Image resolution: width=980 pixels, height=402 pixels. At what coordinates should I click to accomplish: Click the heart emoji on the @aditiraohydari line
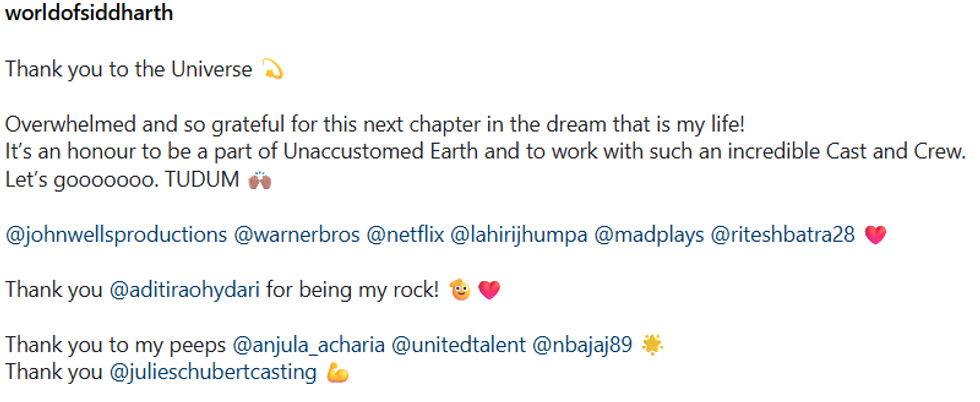pyautogui.click(x=489, y=291)
